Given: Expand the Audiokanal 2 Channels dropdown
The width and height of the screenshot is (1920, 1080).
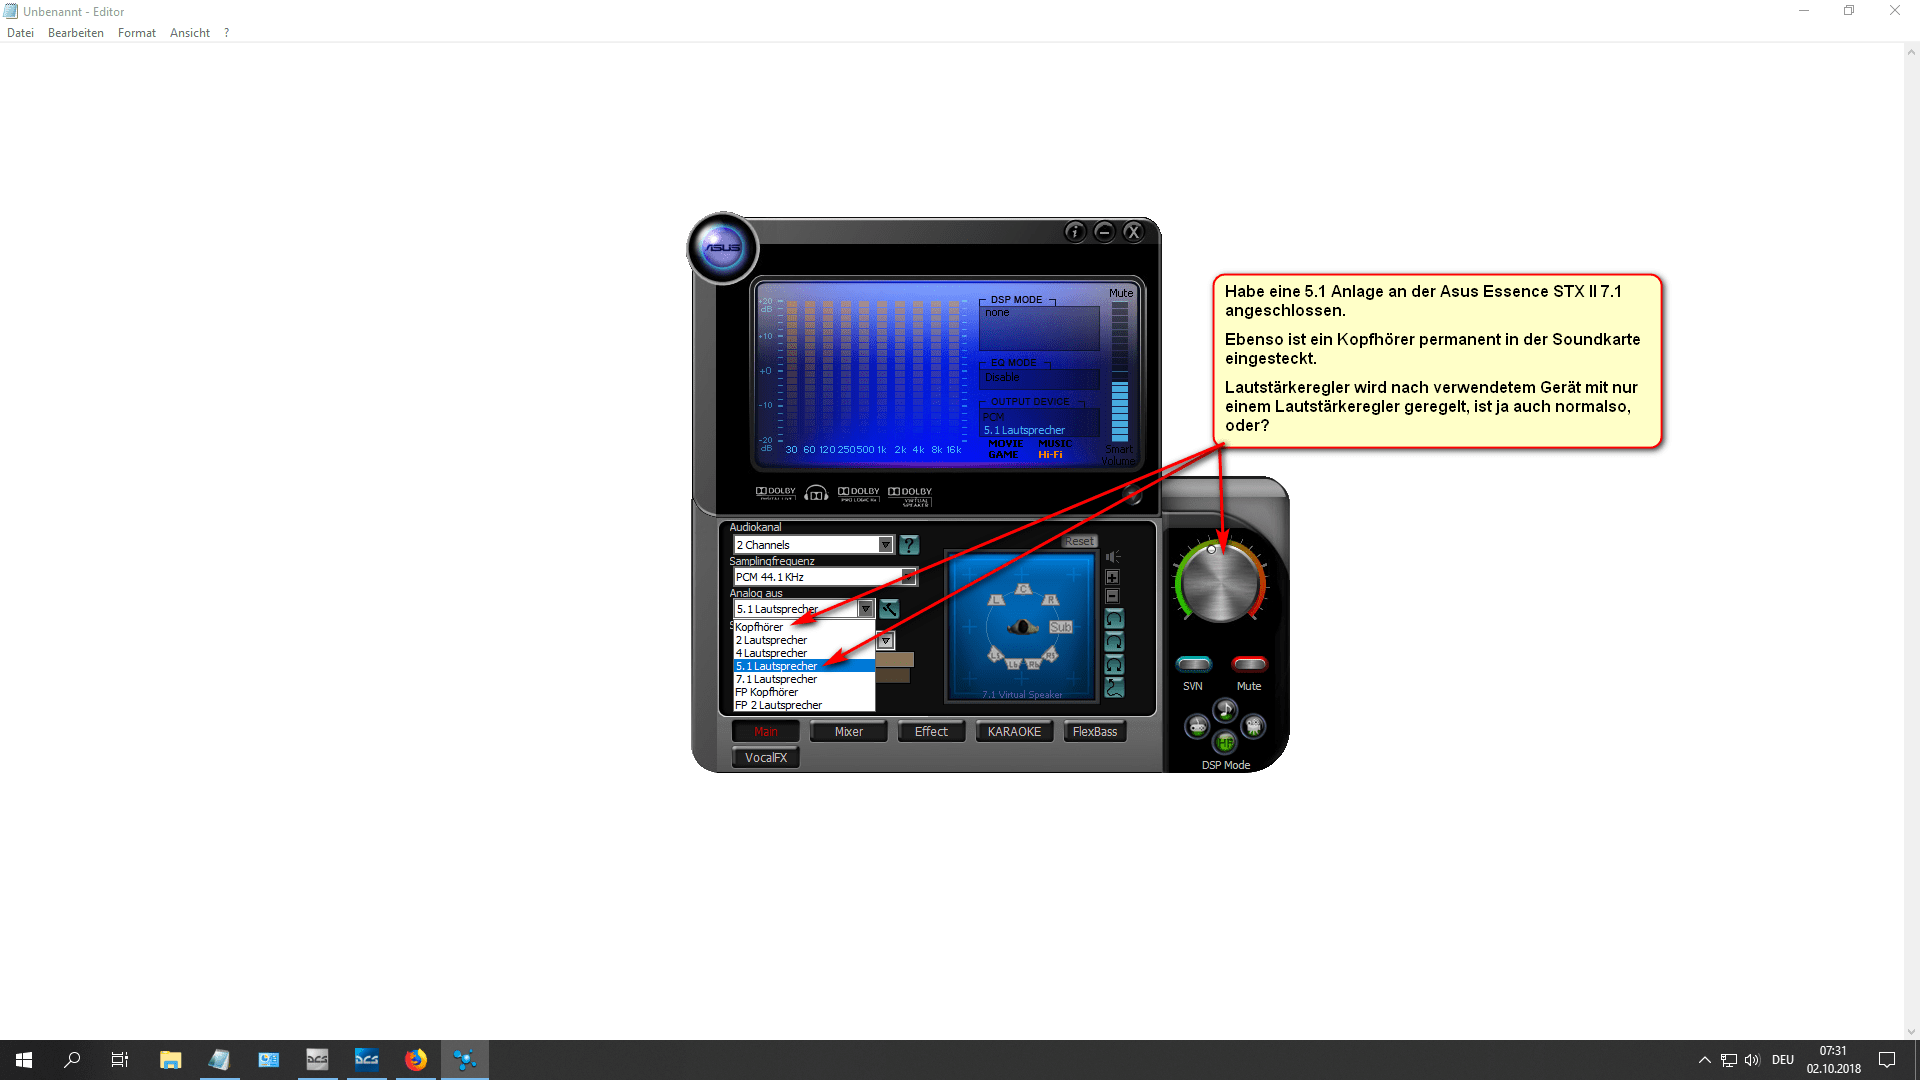Looking at the screenshot, I should 885,545.
